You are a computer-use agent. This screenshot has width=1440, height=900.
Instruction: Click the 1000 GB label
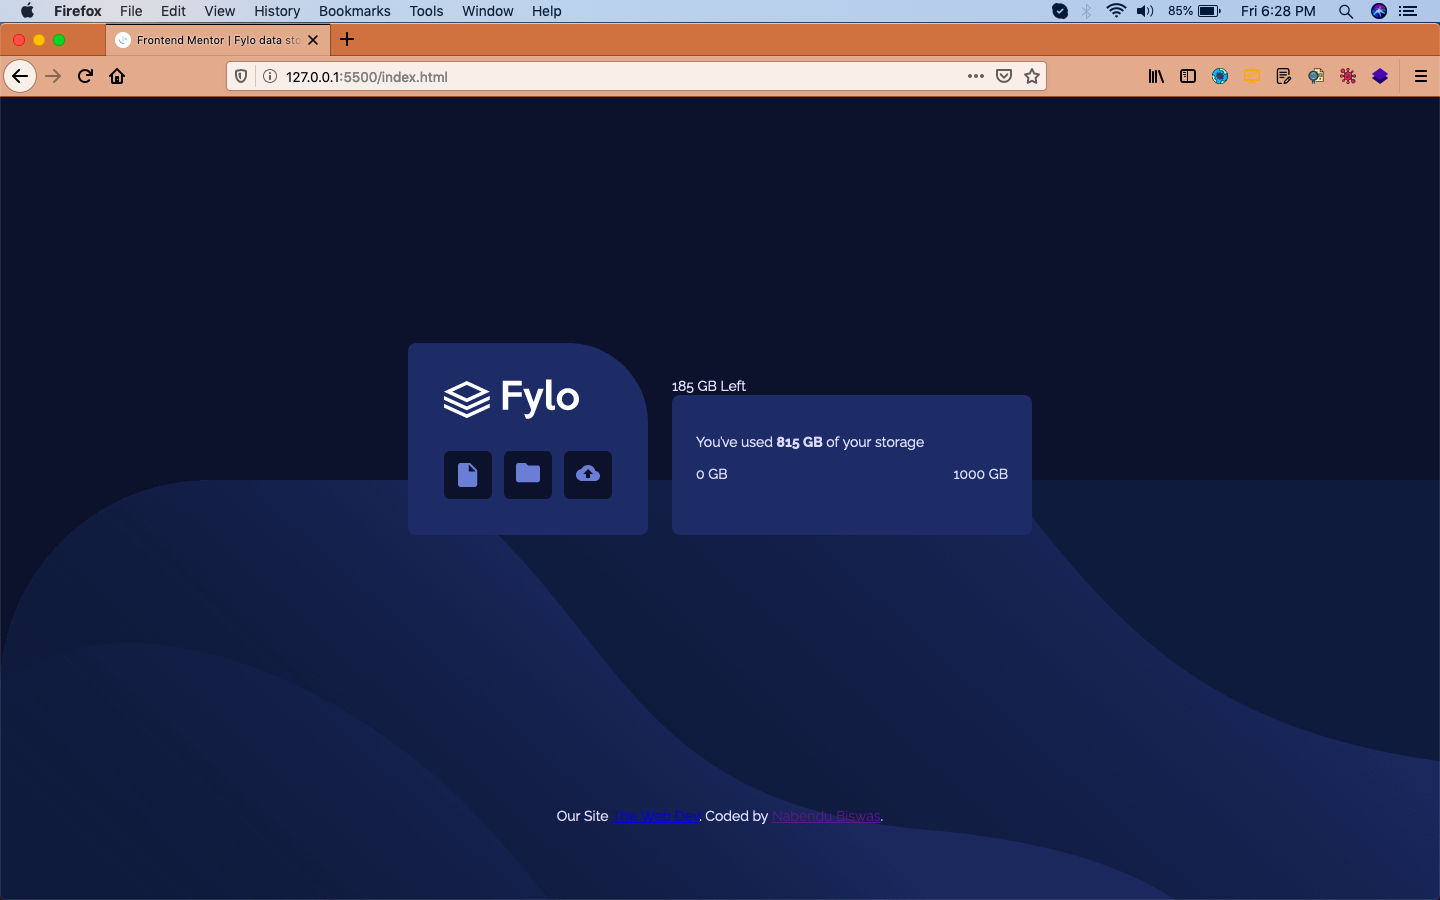click(980, 474)
